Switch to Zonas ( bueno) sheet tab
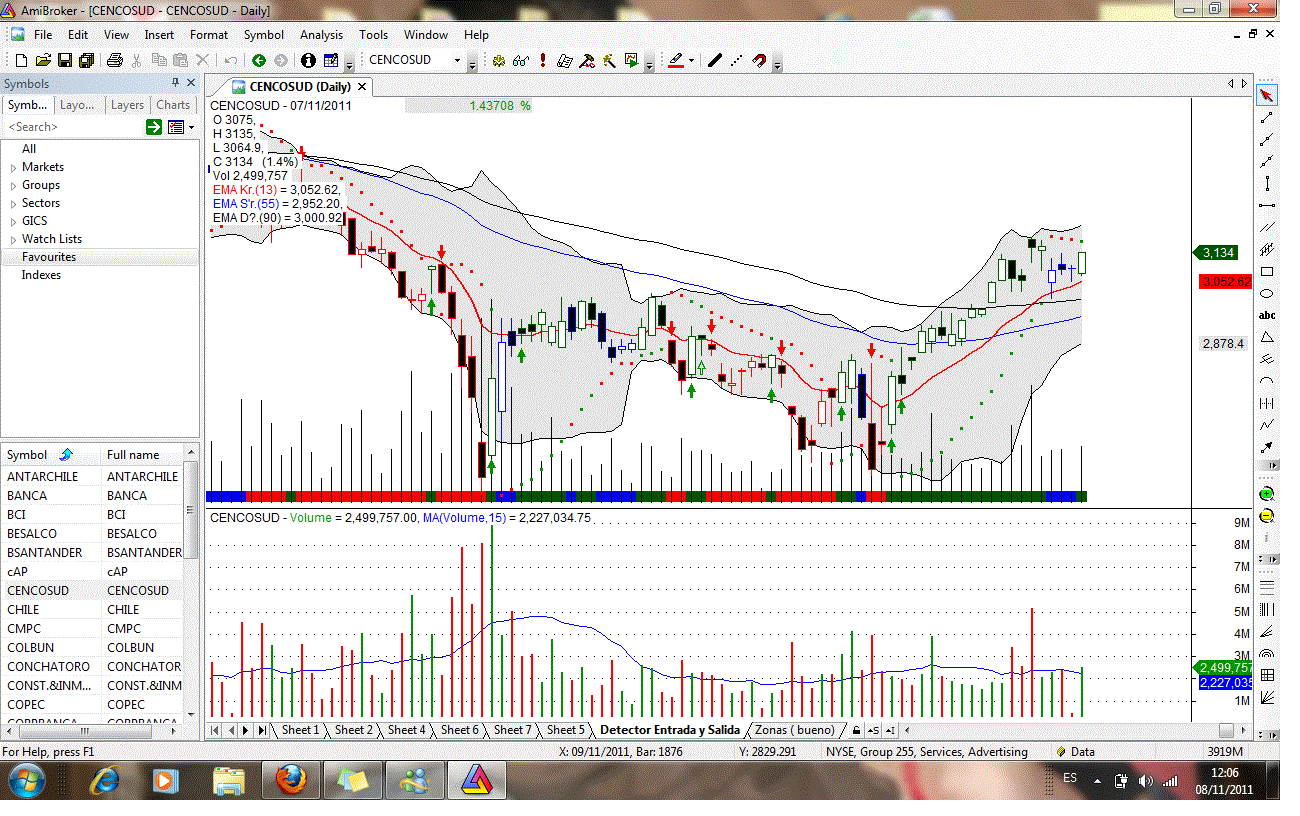The width and height of the screenshot is (1300, 816). coord(794,730)
